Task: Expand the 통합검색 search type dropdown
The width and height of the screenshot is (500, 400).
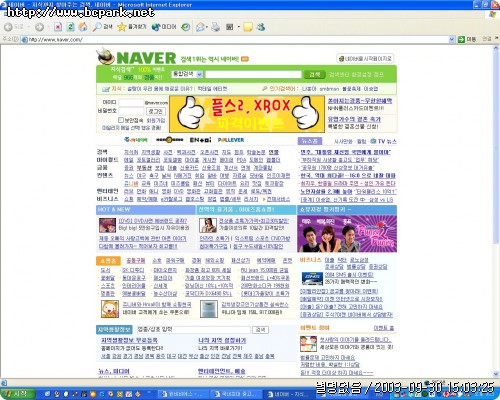Action: point(199,74)
